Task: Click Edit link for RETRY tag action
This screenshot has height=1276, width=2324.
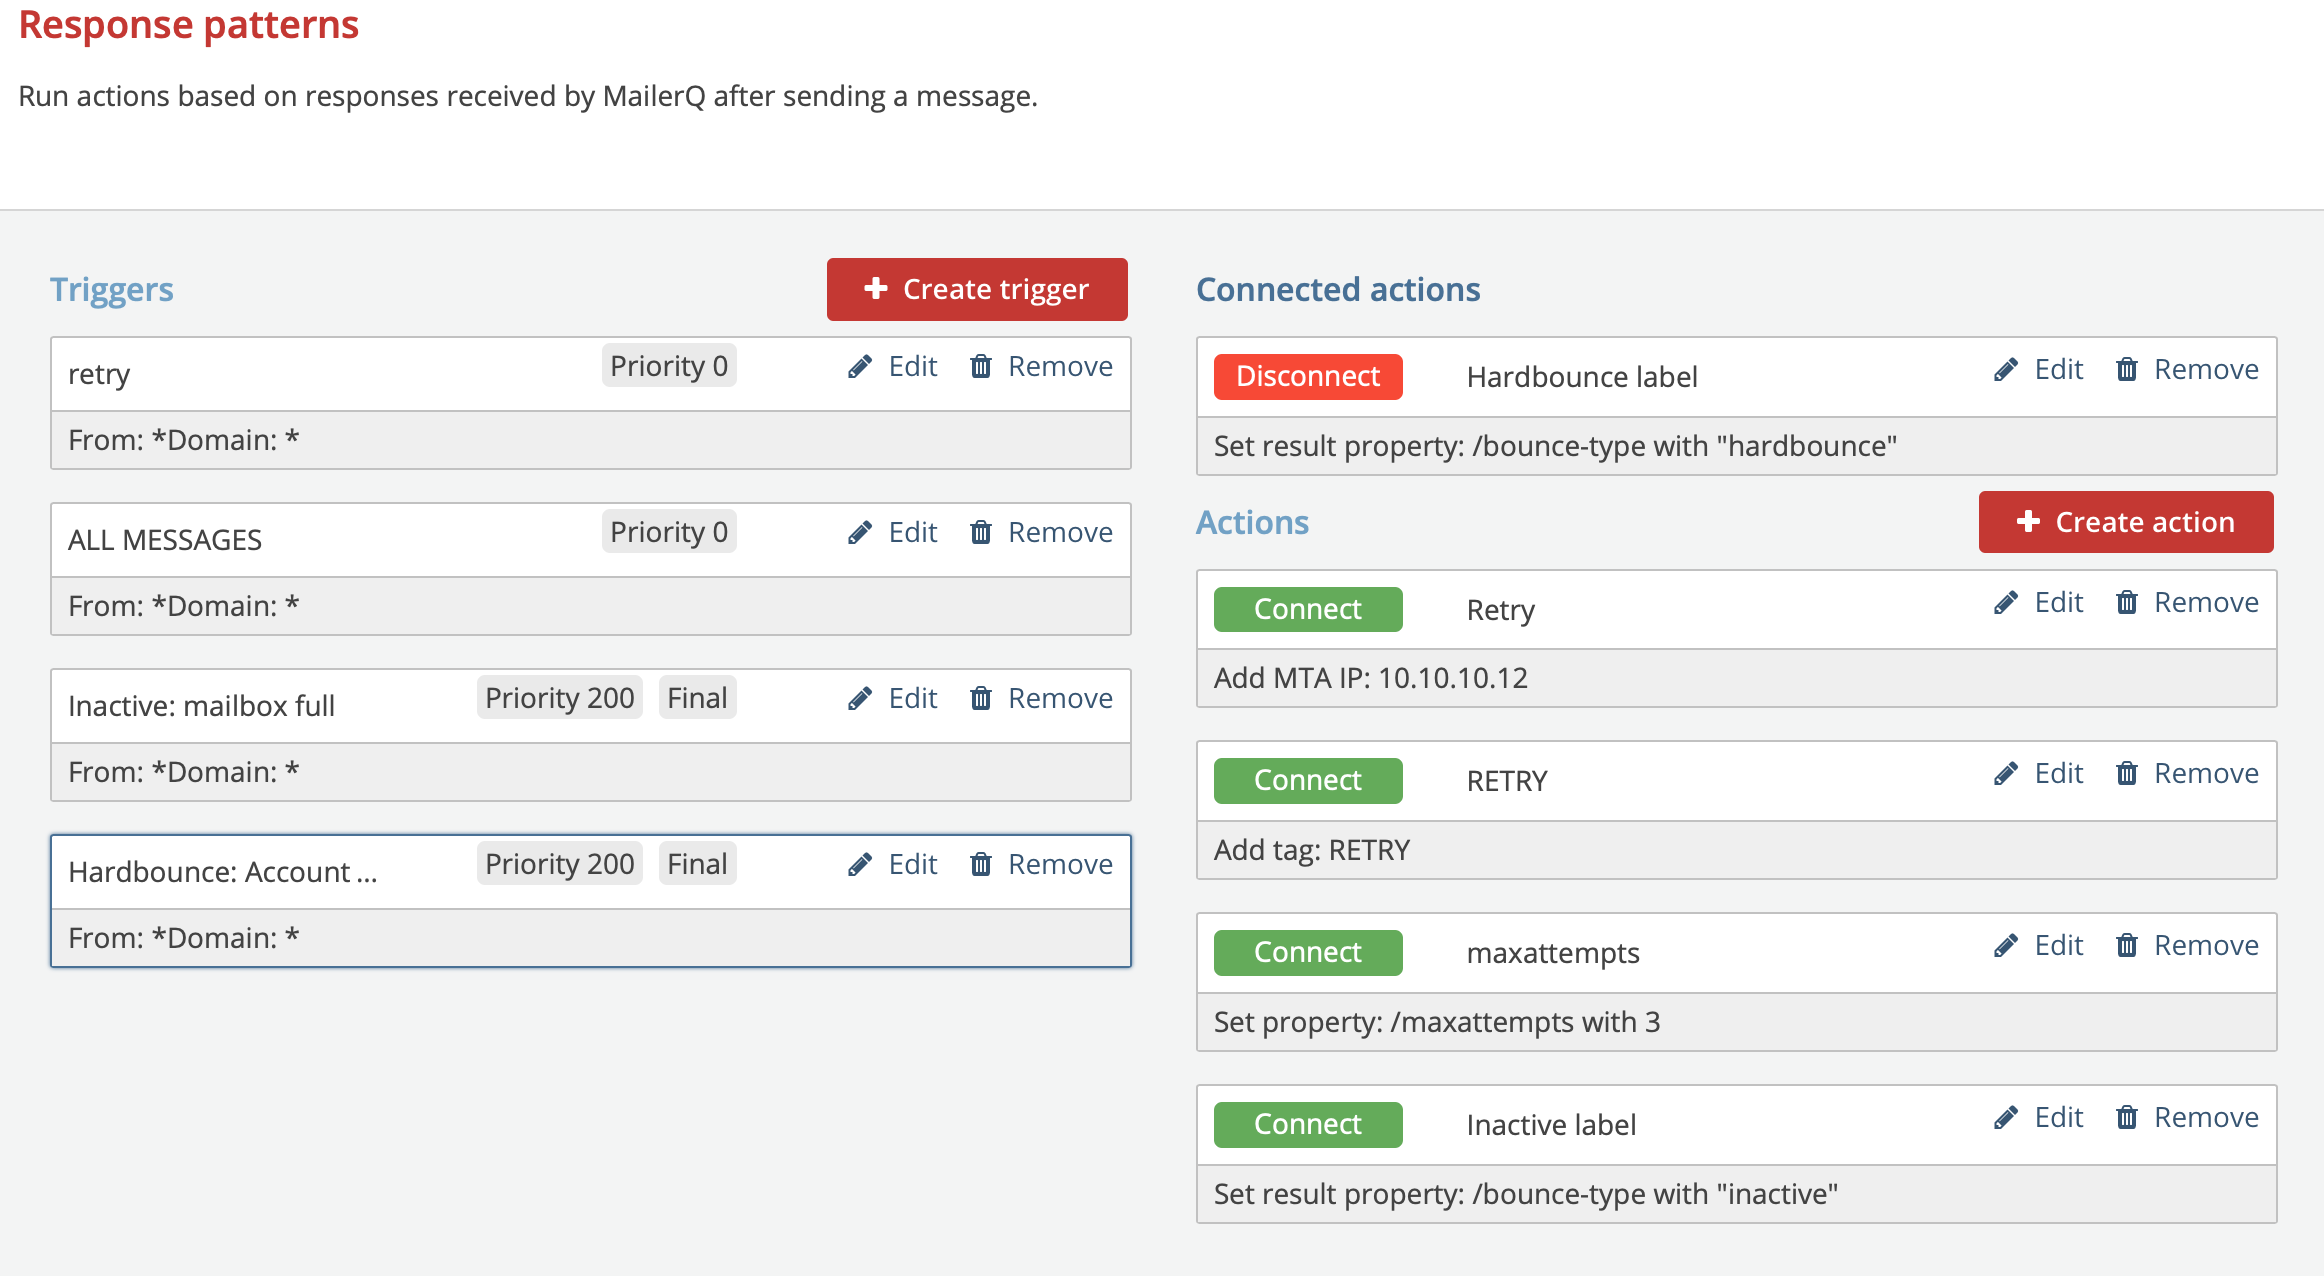Action: coord(2058,774)
